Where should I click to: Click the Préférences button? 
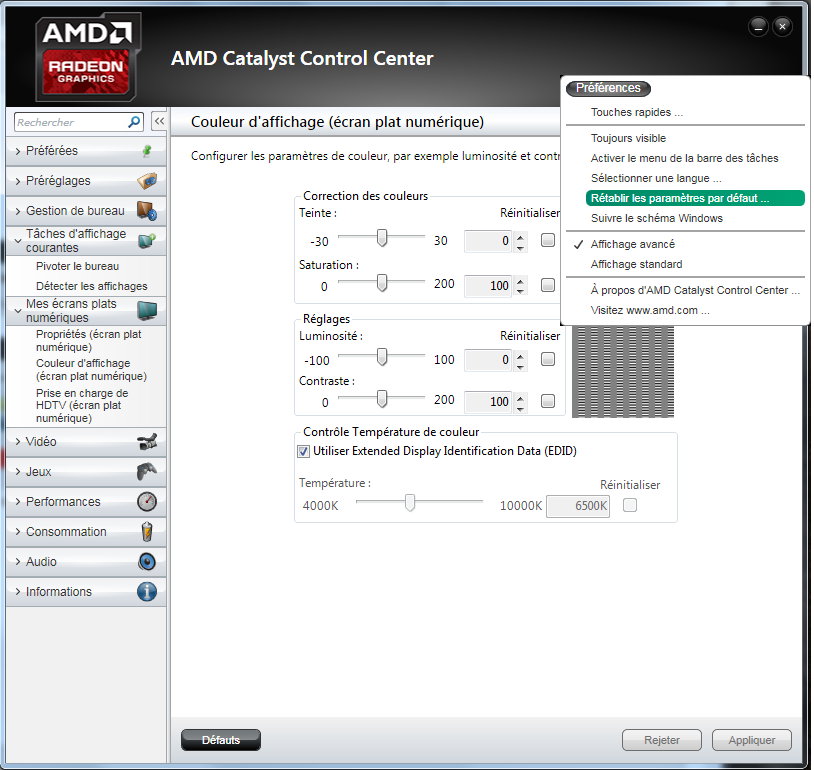(x=608, y=88)
